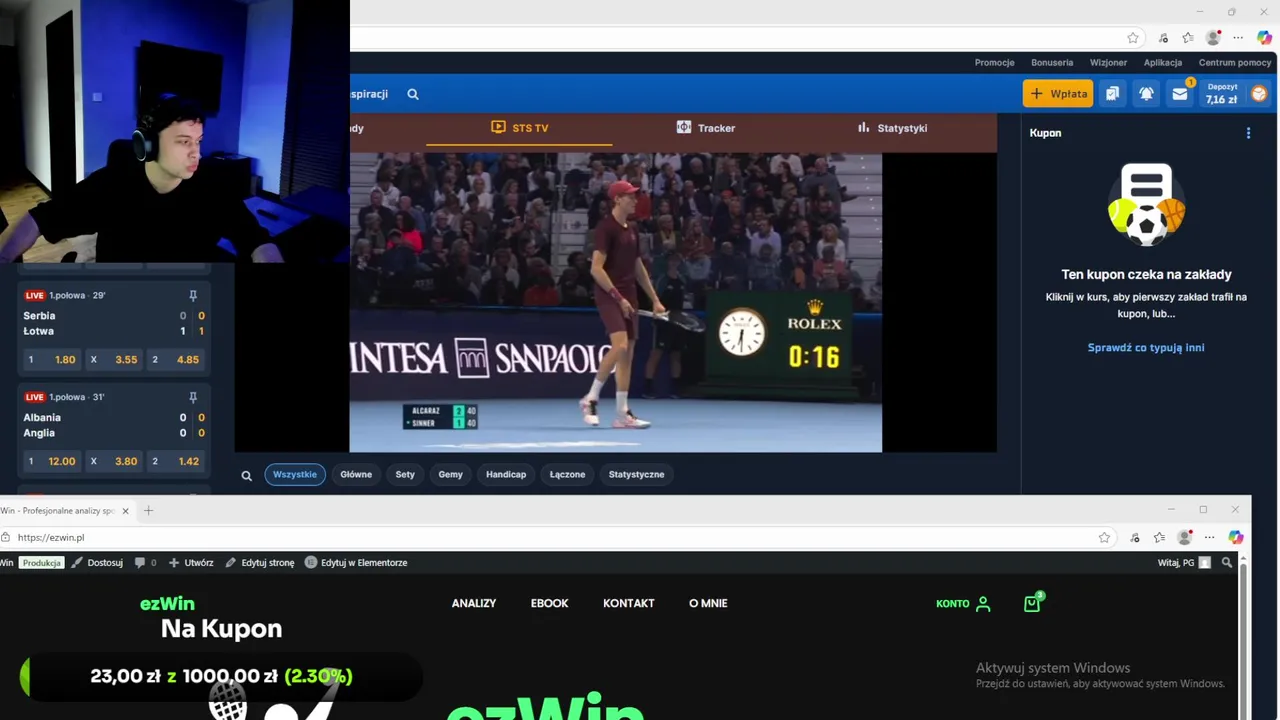Open Wizjoner in the top menu
Image resolution: width=1280 pixels, height=720 pixels.
pos(1108,62)
